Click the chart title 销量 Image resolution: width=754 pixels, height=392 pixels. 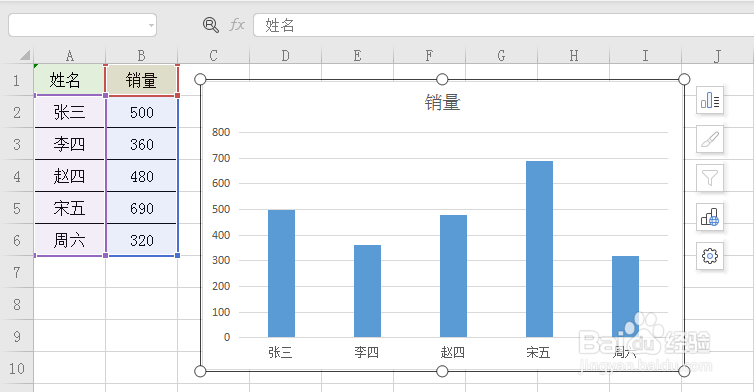pos(442,102)
